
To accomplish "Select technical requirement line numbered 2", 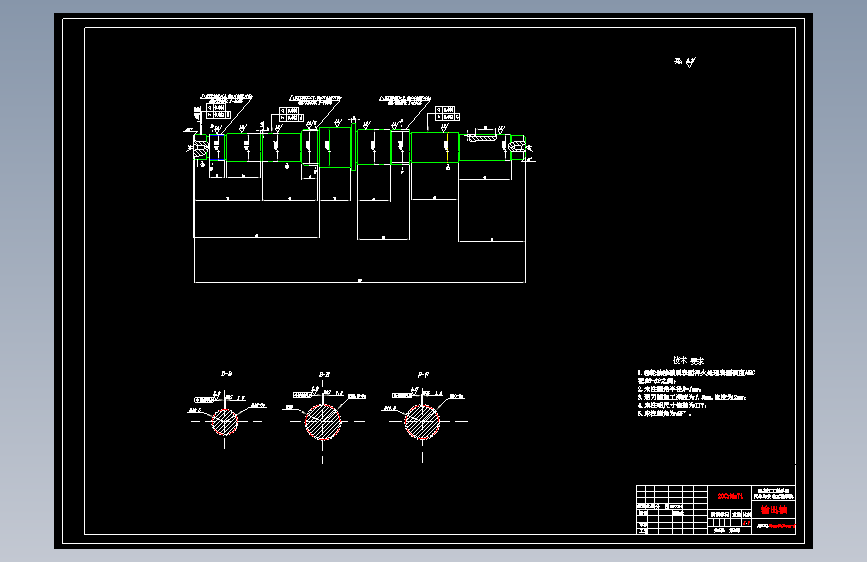I will [x=669, y=389].
